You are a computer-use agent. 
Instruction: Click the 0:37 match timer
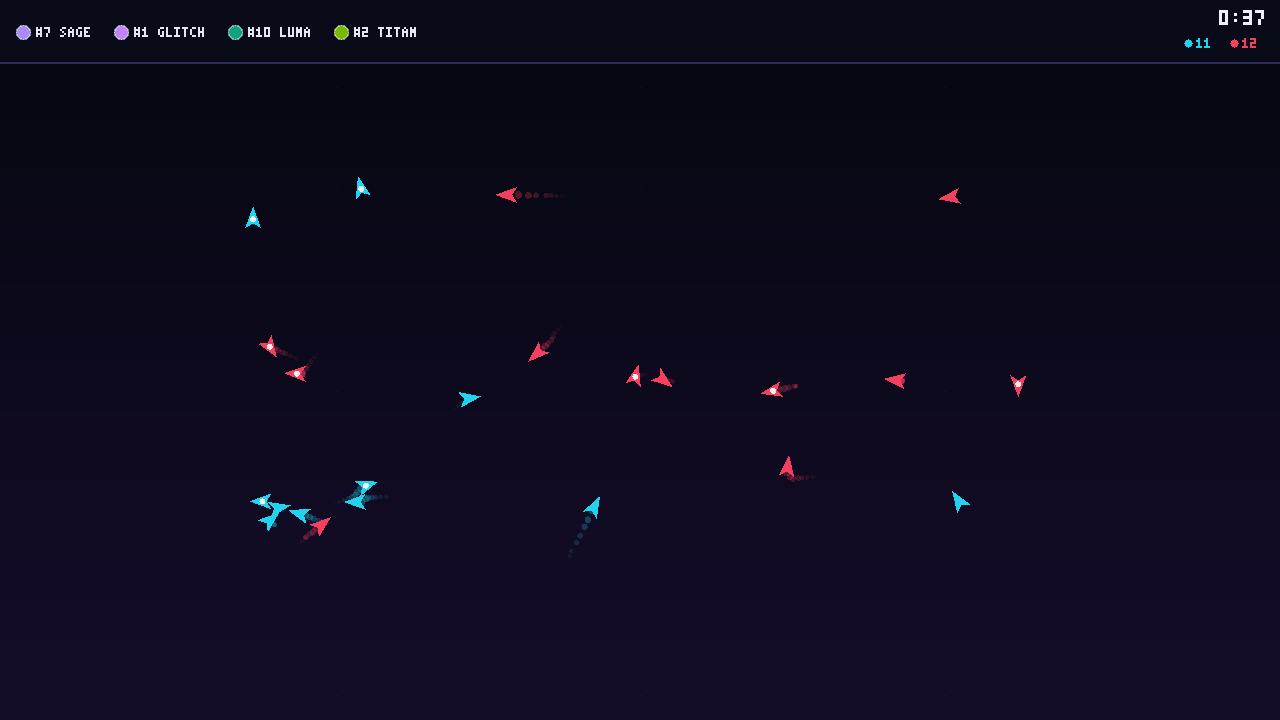point(1241,17)
